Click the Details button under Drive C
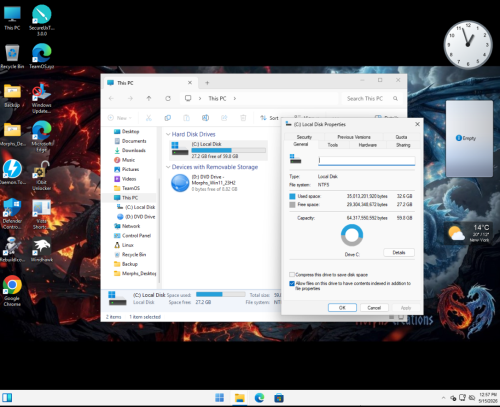This screenshot has width=500, height=407. tap(399, 252)
